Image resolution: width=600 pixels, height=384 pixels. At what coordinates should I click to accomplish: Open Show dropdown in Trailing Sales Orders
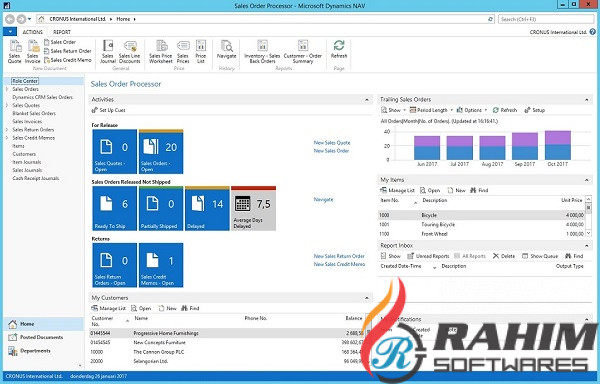coord(393,110)
